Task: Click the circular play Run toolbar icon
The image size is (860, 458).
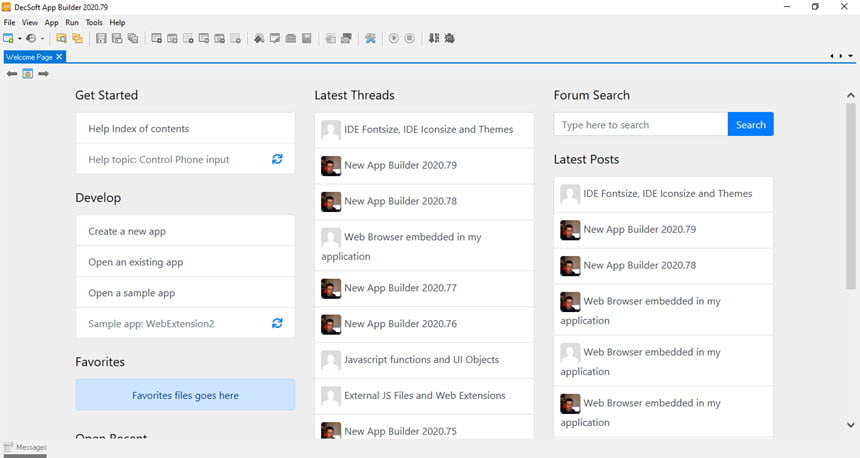Action: (393, 38)
